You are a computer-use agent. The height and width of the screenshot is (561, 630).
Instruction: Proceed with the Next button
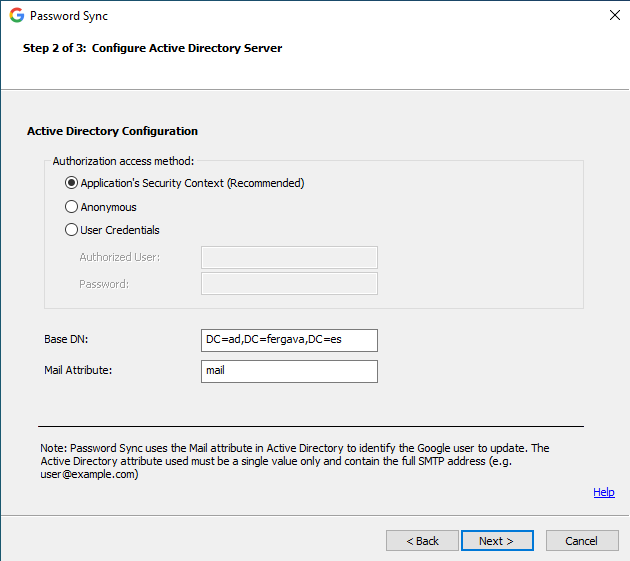coord(497,541)
